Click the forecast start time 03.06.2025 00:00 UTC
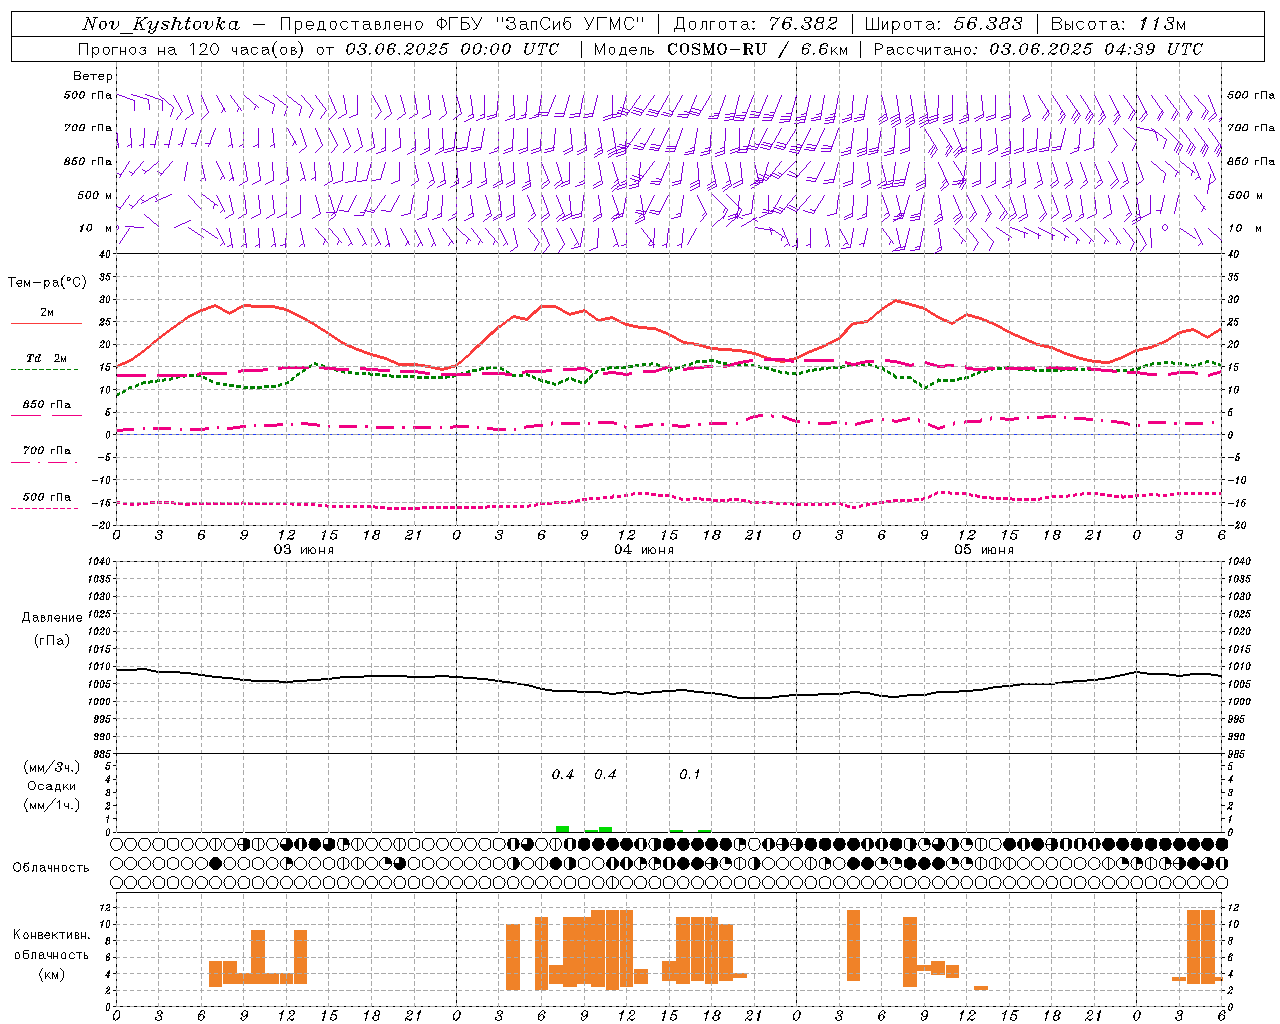The width and height of the screenshot is (1280, 1024). coord(452,49)
